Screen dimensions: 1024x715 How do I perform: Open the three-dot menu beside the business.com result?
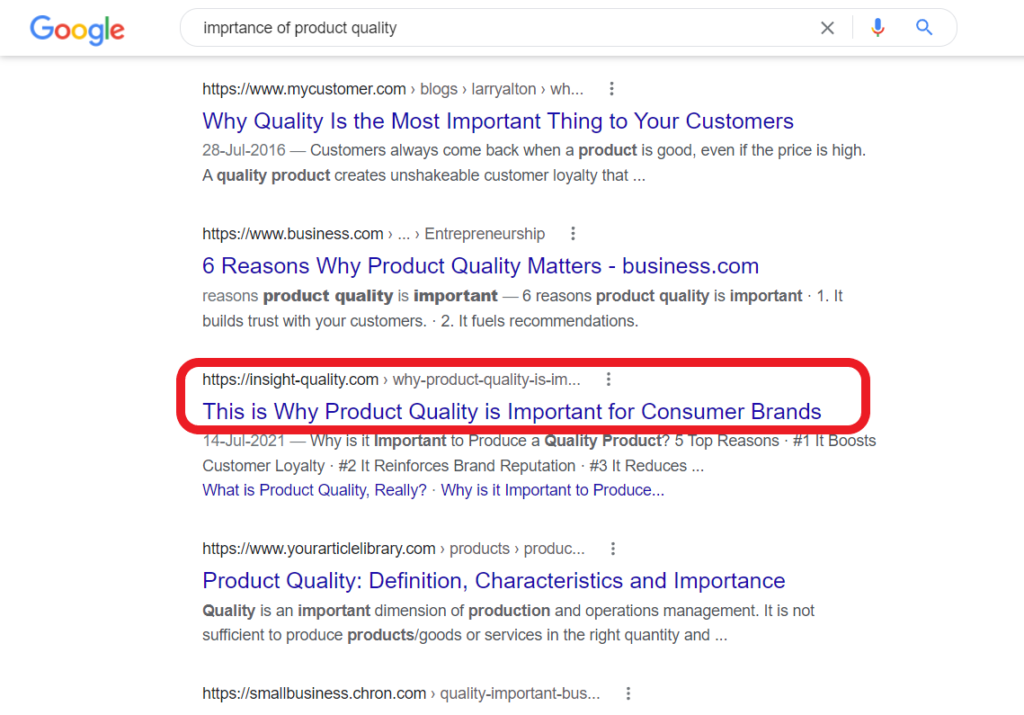click(x=573, y=233)
